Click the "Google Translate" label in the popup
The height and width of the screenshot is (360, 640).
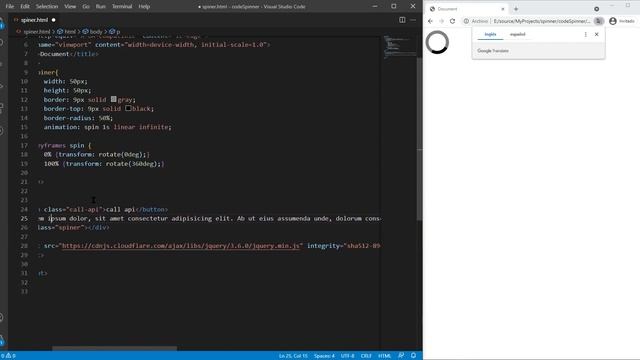(x=493, y=51)
